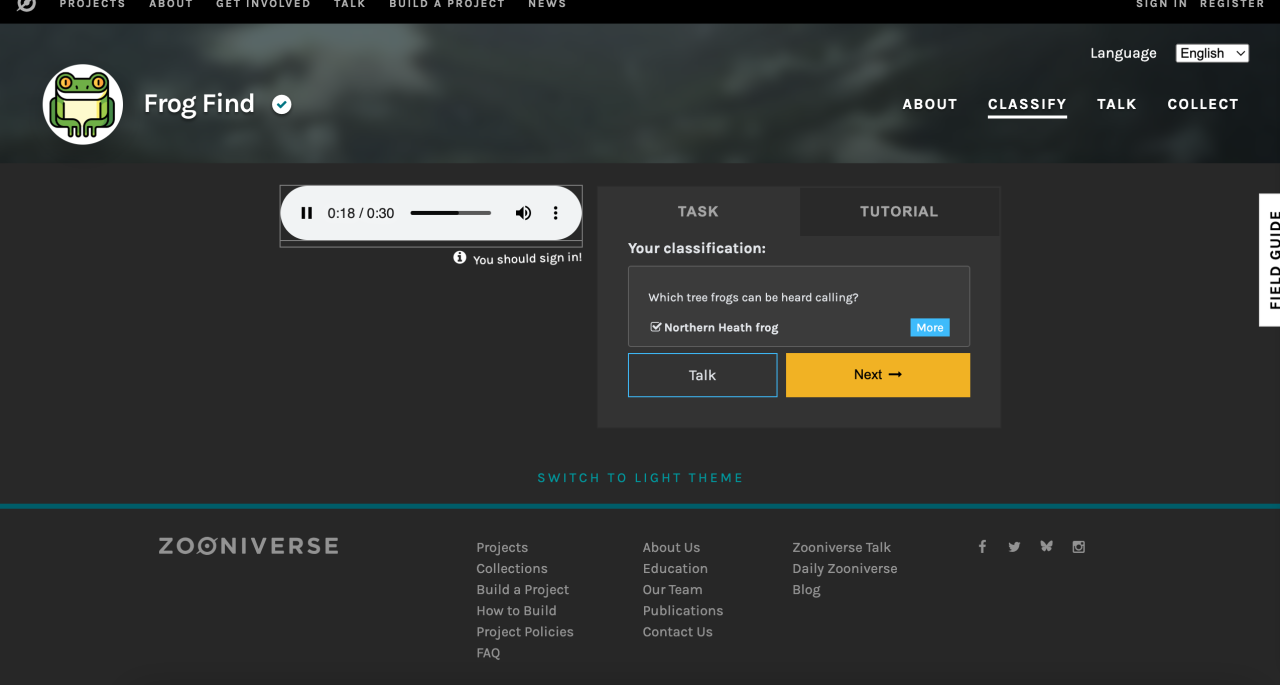Open footer How to Build link
Screen dimensions: 1280x685
516,610
